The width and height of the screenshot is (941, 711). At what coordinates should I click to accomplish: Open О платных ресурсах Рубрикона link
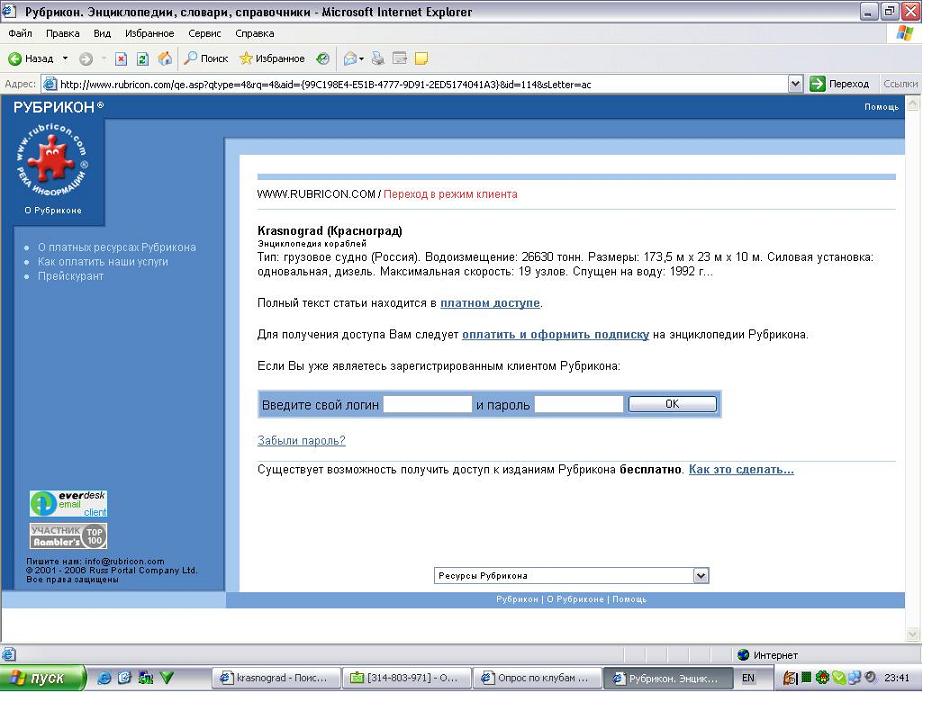pyautogui.click(x=117, y=247)
